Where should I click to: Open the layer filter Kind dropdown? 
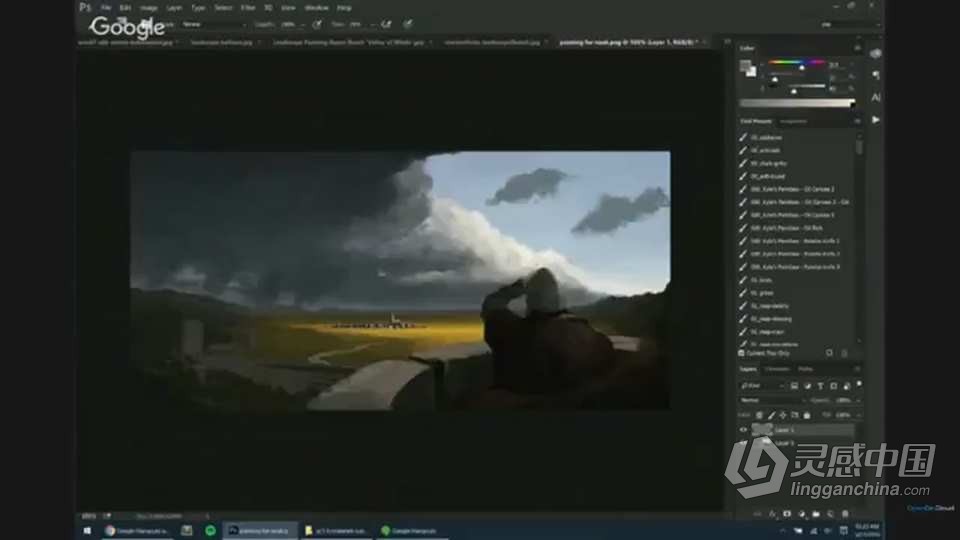(x=762, y=386)
